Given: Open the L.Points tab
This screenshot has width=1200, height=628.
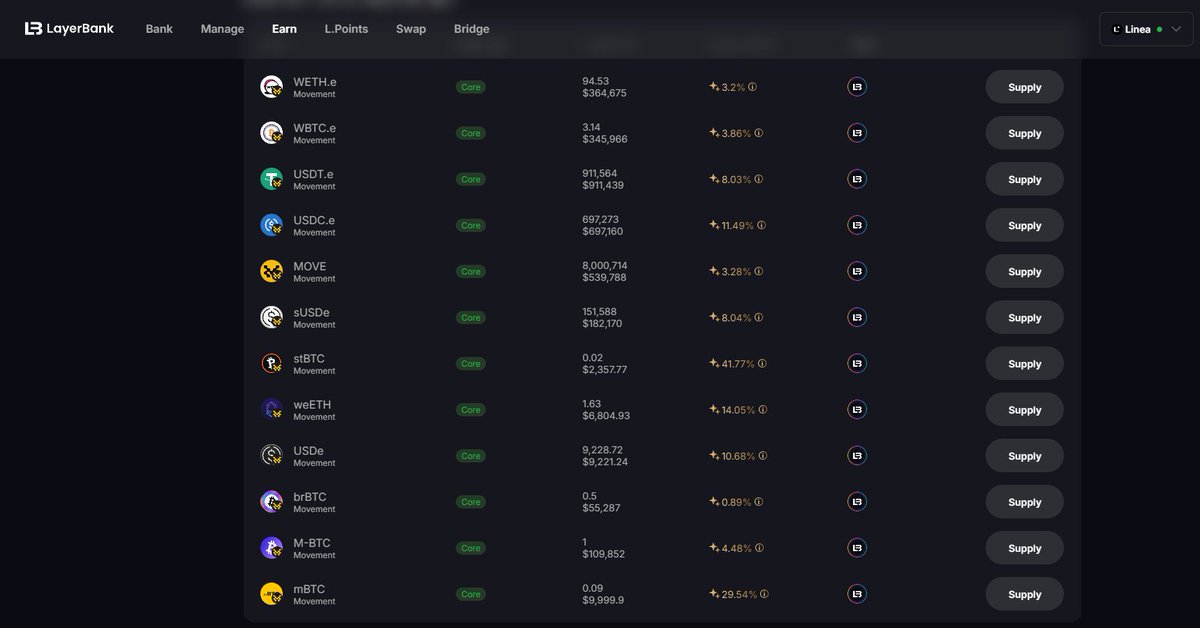Looking at the screenshot, I should (346, 29).
